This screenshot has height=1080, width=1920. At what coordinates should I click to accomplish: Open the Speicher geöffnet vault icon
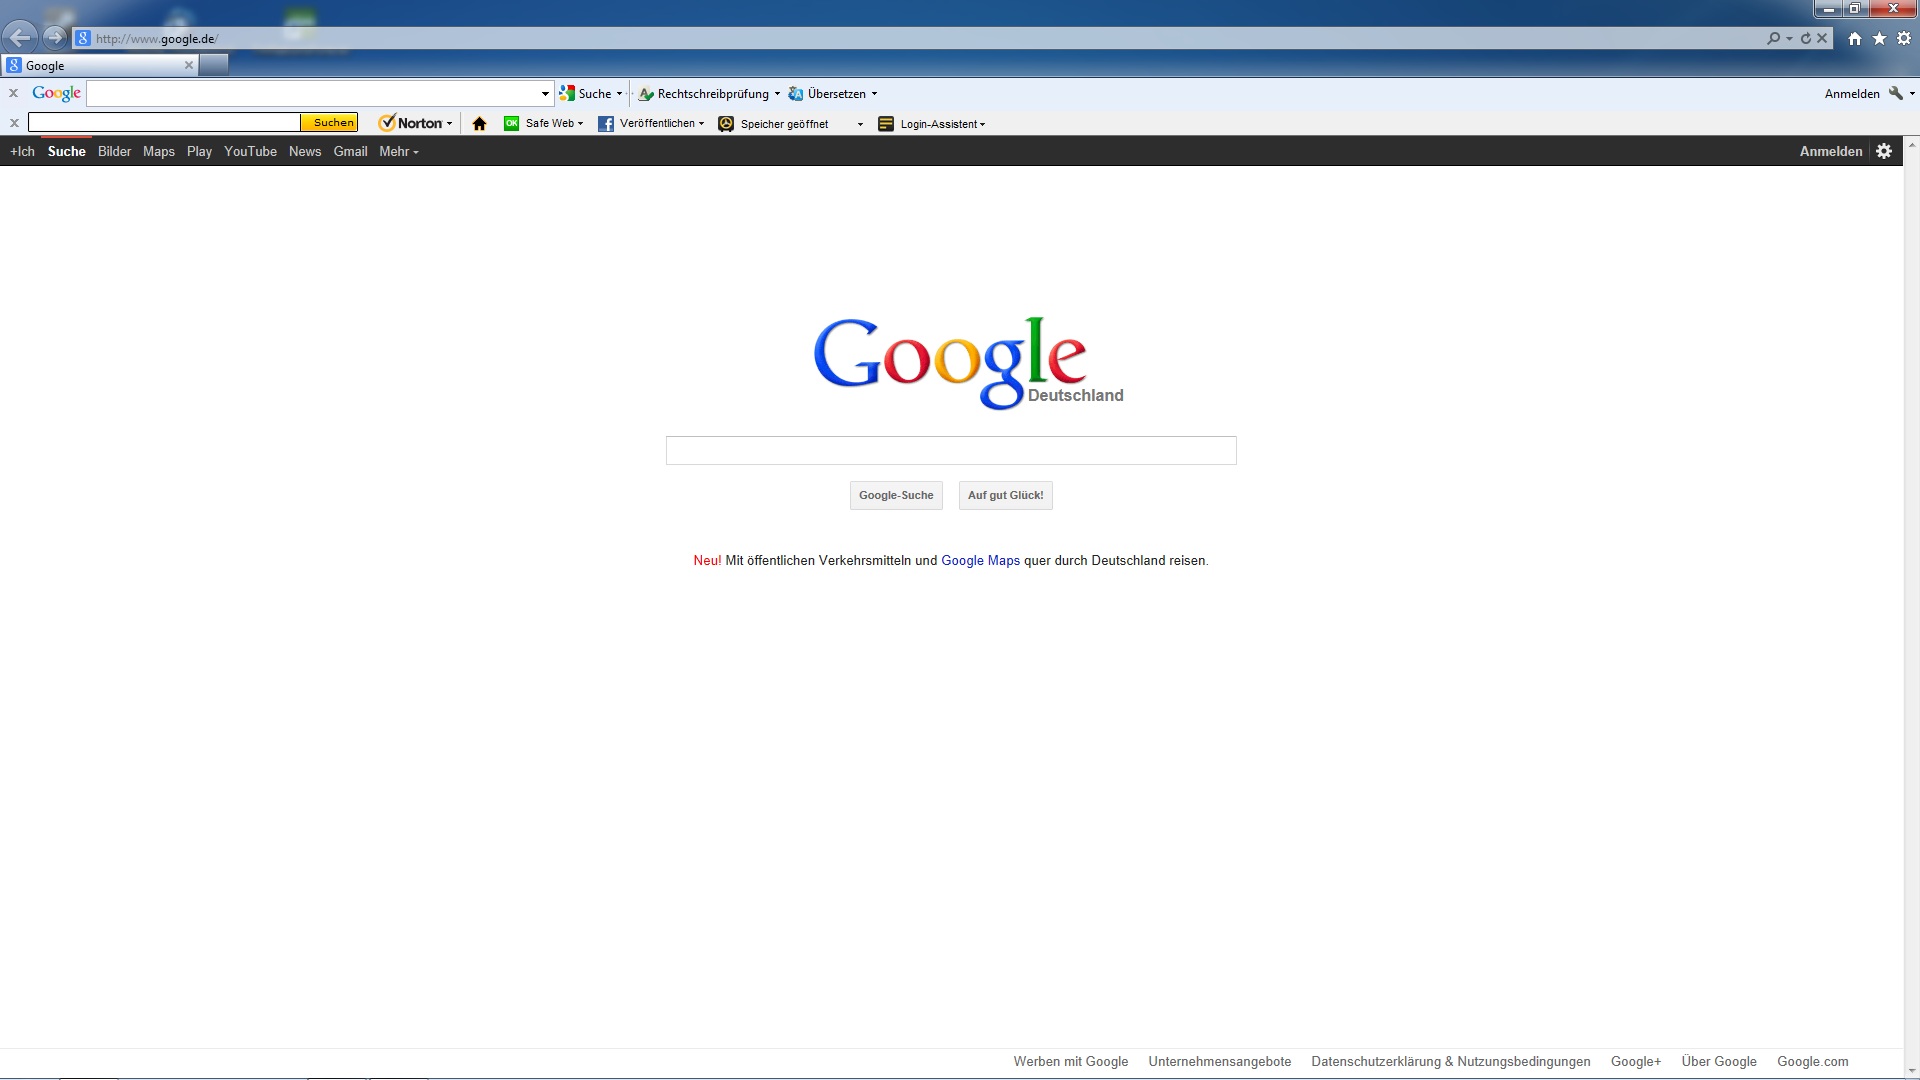point(726,124)
